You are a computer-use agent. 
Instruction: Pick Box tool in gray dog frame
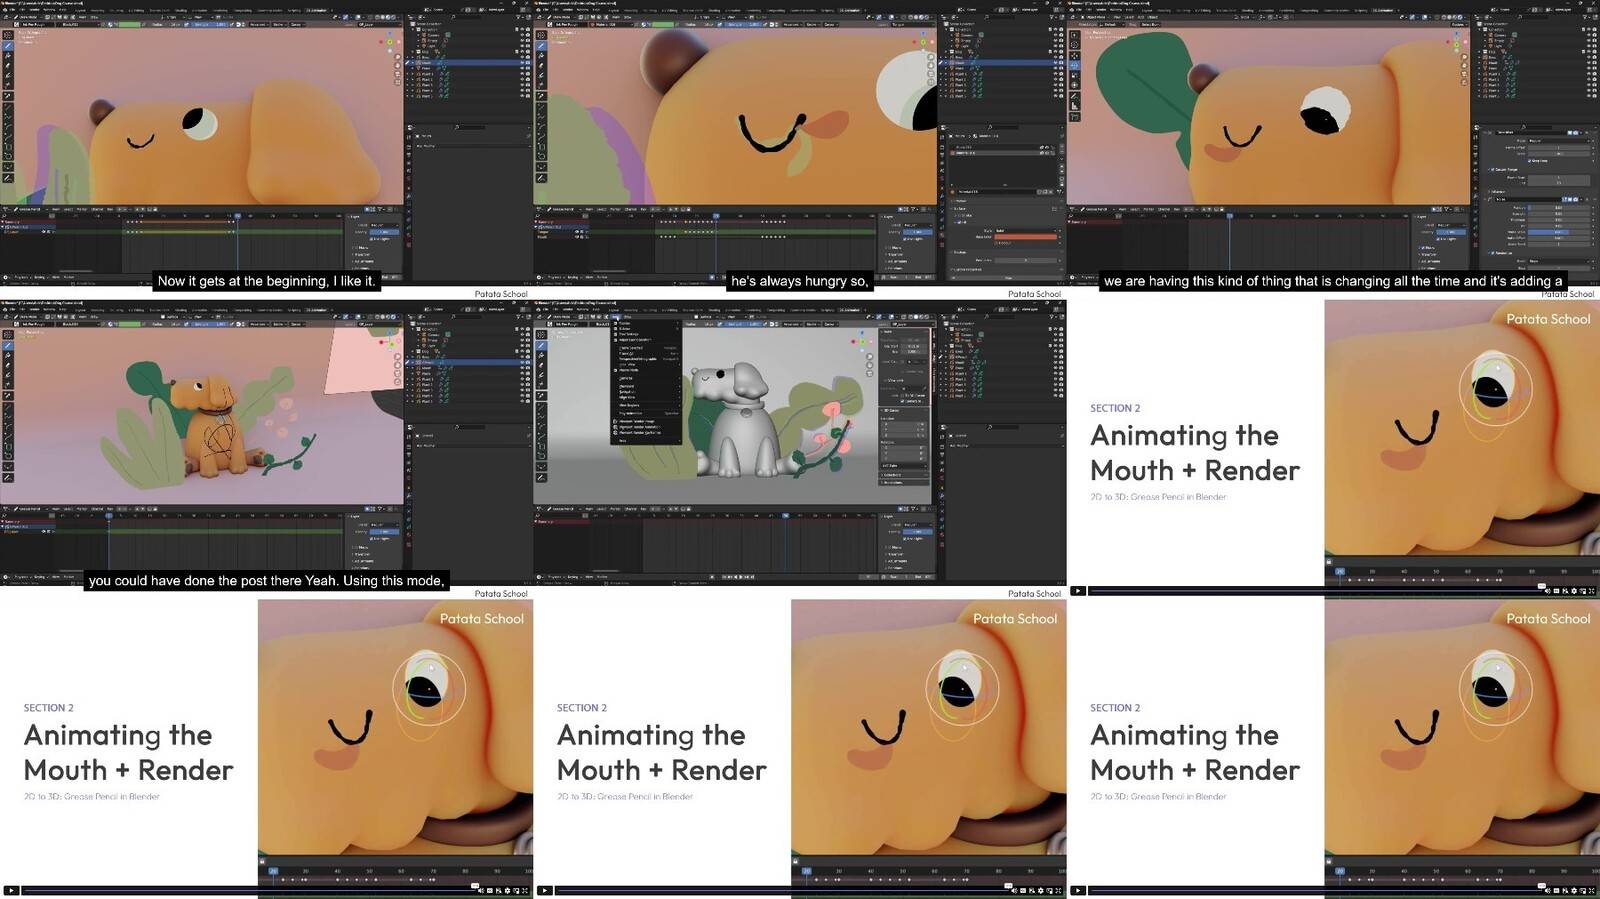[541, 447]
